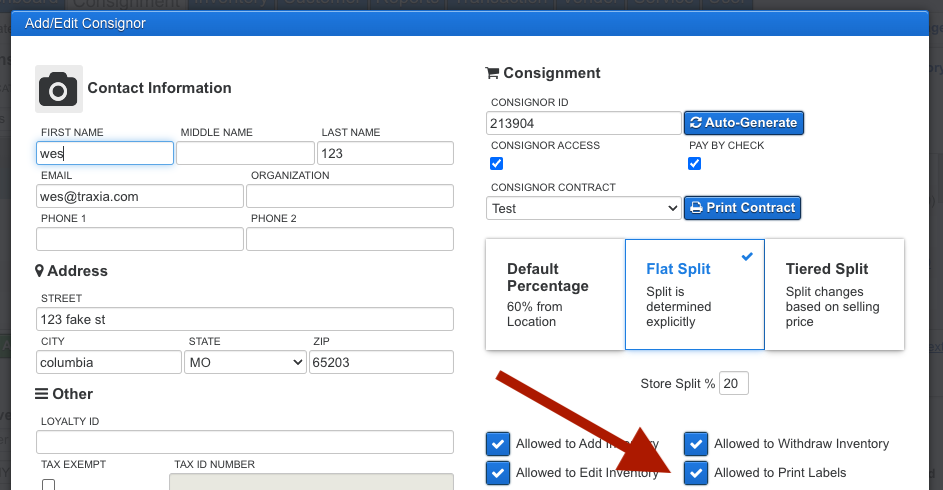
Task: Open the Consignor Contract dropdown
Action: pyautogui.click(x=583, y=208)
